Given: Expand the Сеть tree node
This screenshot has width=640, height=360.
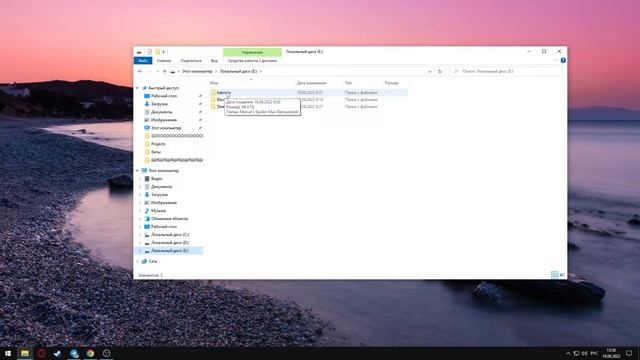Looking at the screenshot, I should pos(138,261).
